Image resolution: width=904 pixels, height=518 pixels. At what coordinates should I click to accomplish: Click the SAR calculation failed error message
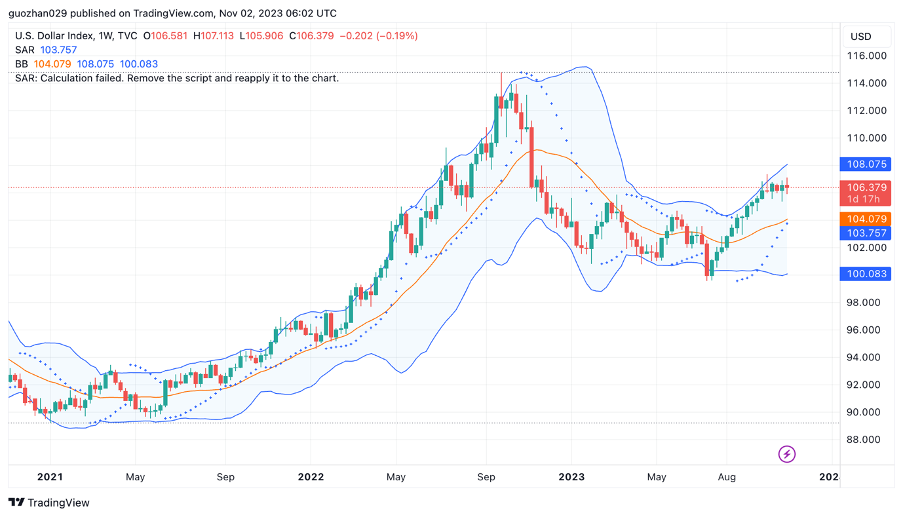click(177, 78)
